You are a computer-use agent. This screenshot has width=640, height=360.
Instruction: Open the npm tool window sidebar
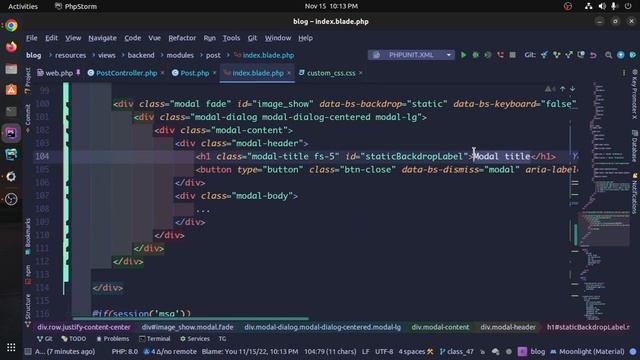click(x=28, y=274)
